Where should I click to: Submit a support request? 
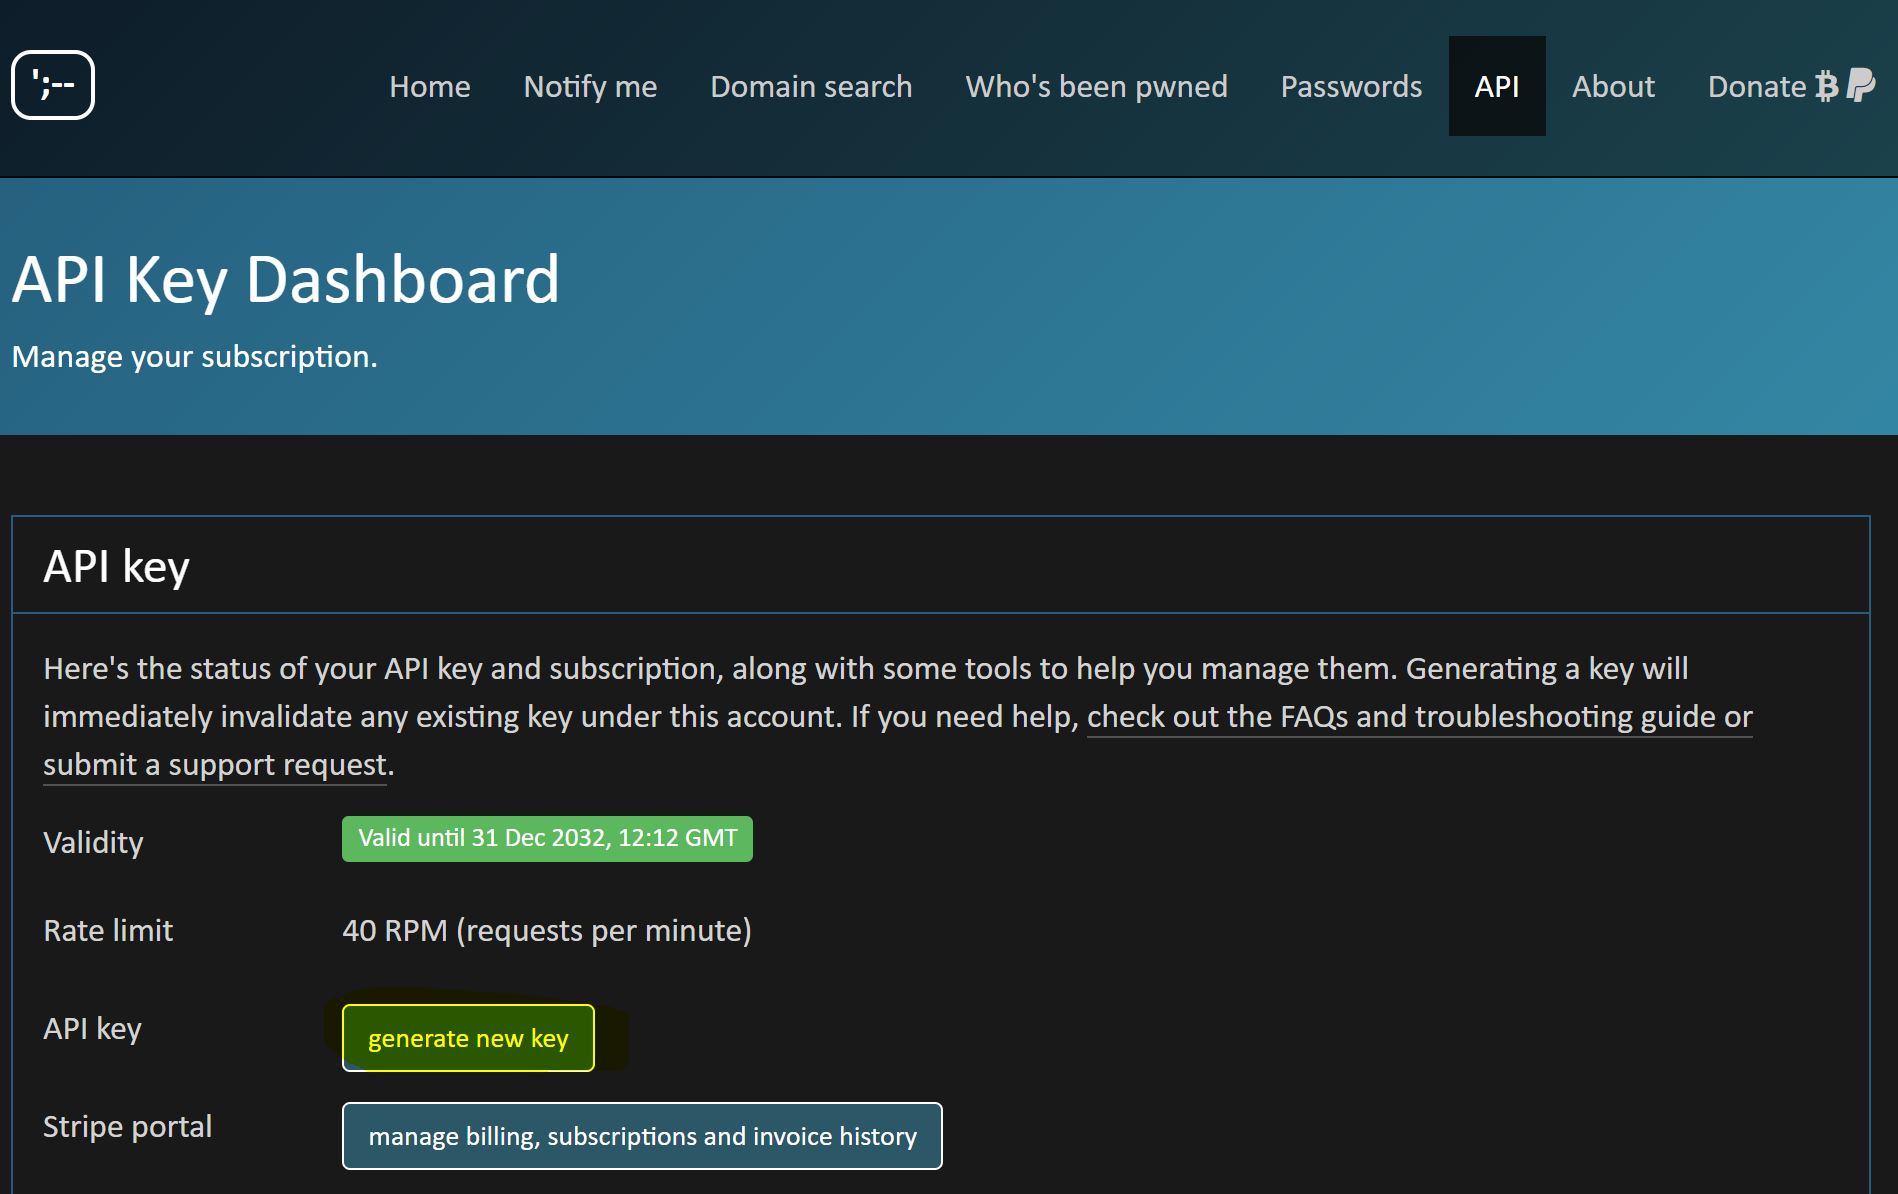click(x=213, y=764)
